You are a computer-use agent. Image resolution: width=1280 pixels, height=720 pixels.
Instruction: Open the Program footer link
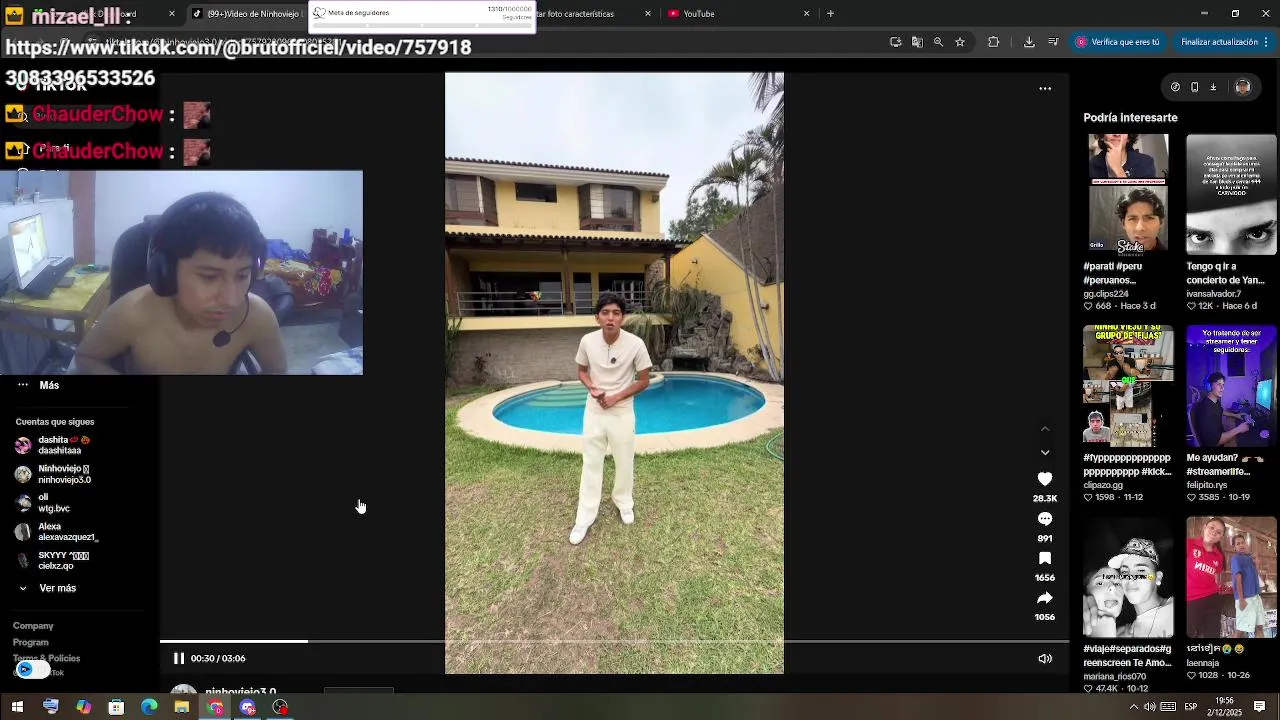click(31, 642)
